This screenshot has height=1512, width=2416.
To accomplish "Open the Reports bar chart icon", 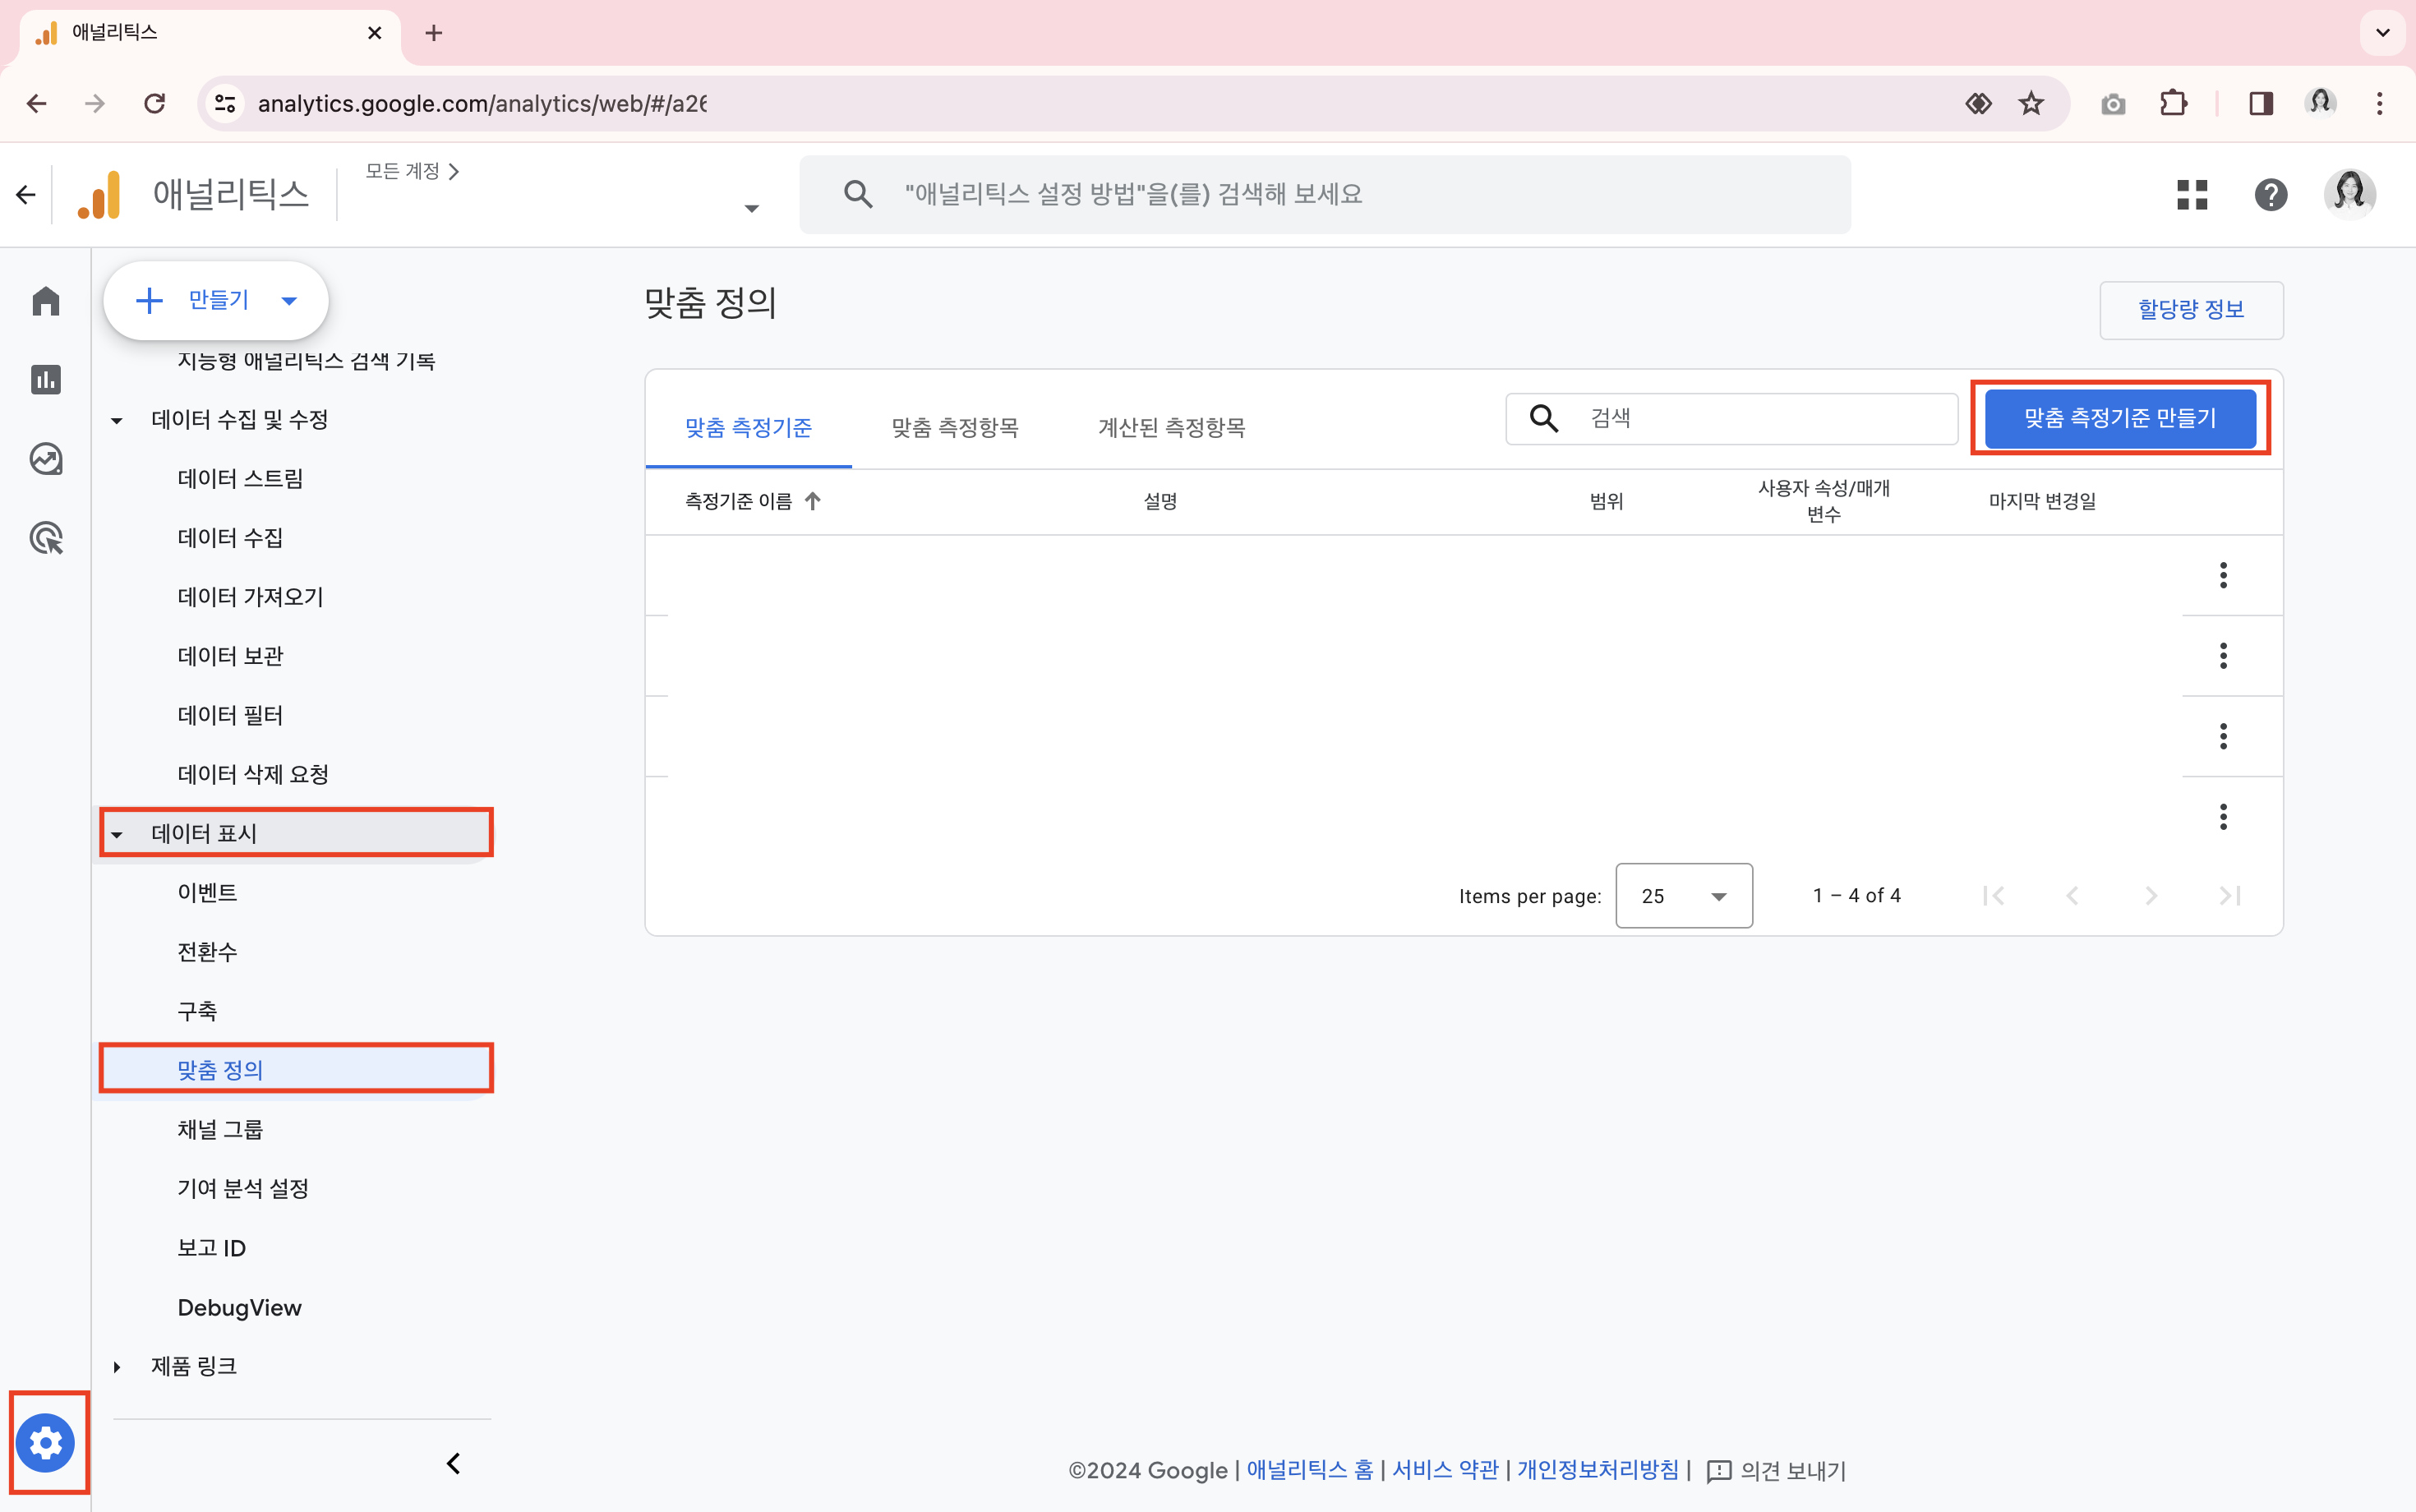I will (46, 380).
